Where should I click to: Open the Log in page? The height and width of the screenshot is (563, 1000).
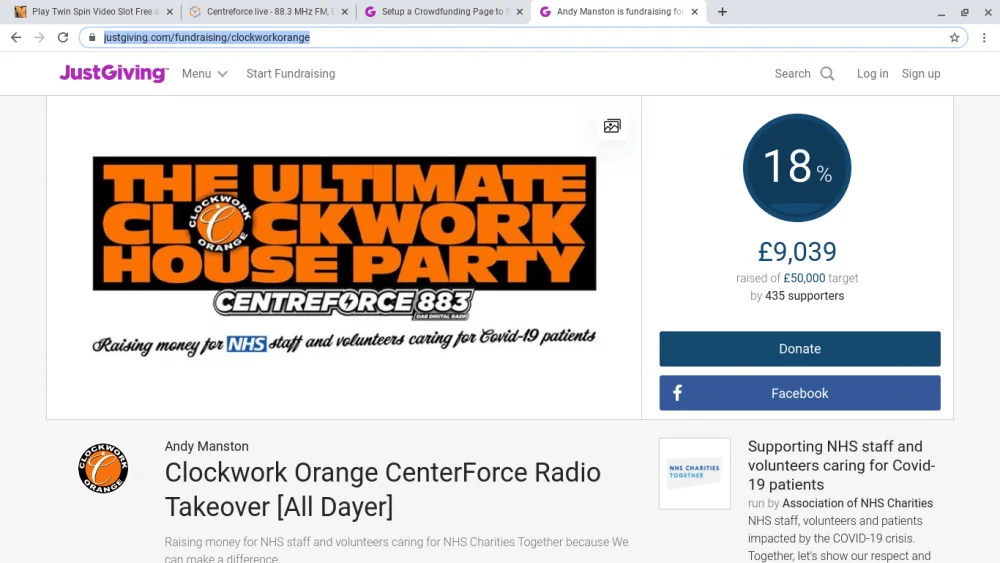point(872,74)
